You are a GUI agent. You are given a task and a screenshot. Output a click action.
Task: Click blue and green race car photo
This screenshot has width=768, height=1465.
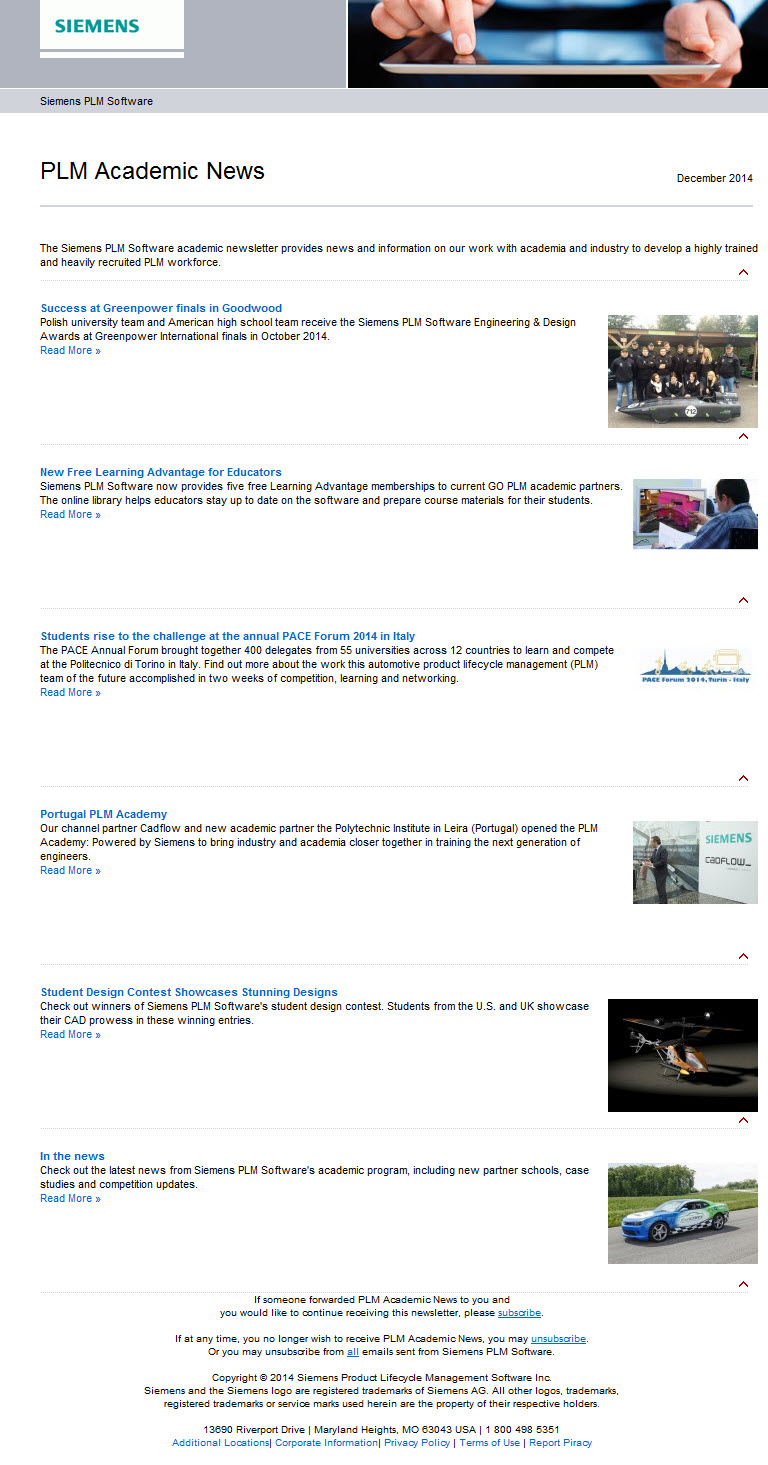coord(683,1213)
